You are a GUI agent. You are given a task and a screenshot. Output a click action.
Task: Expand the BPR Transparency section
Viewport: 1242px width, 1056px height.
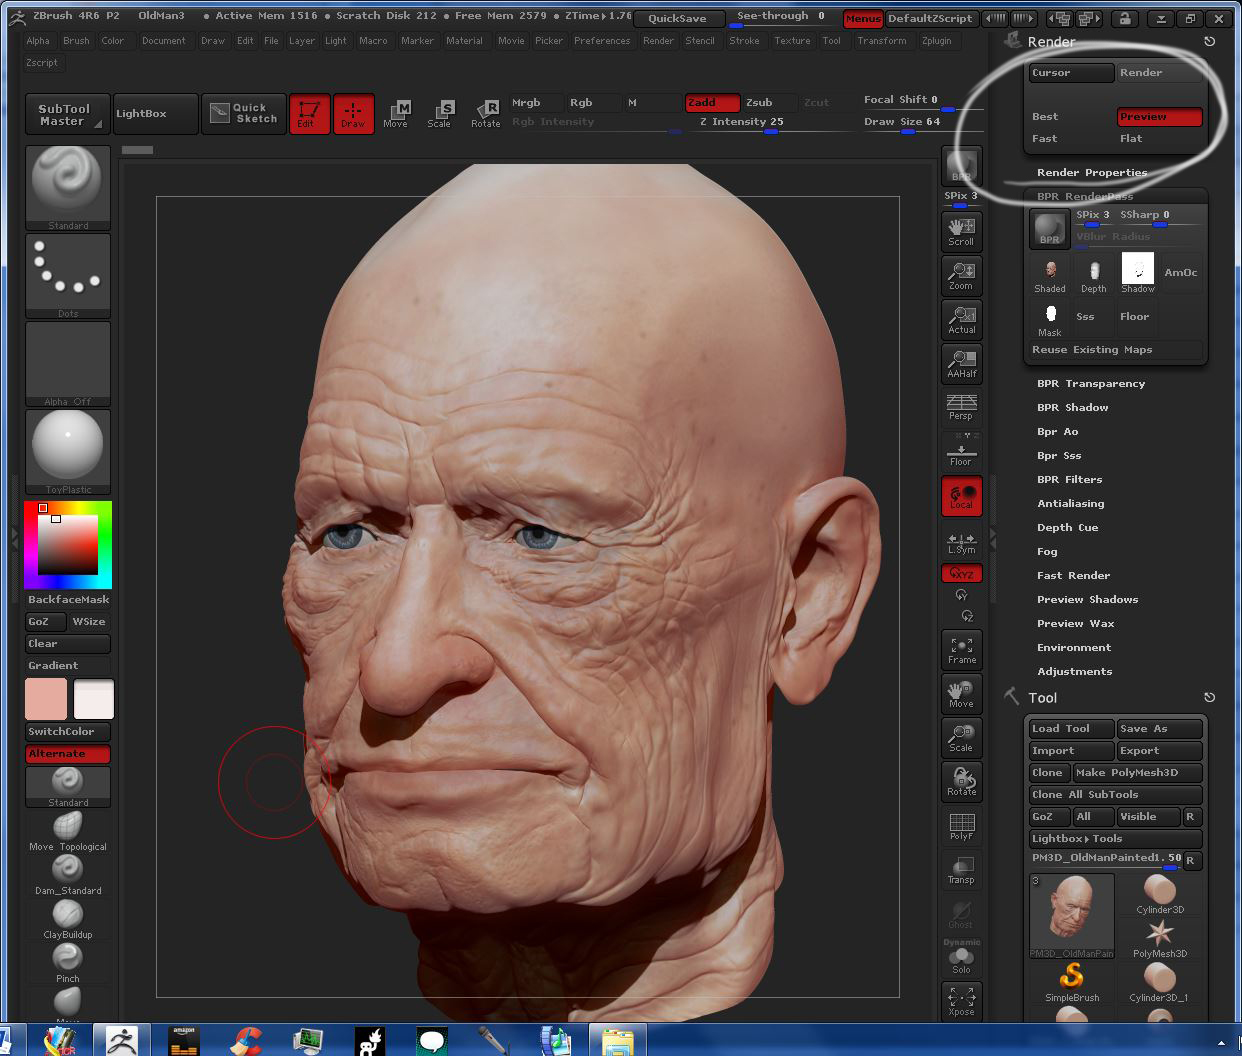click(1091, 383)
